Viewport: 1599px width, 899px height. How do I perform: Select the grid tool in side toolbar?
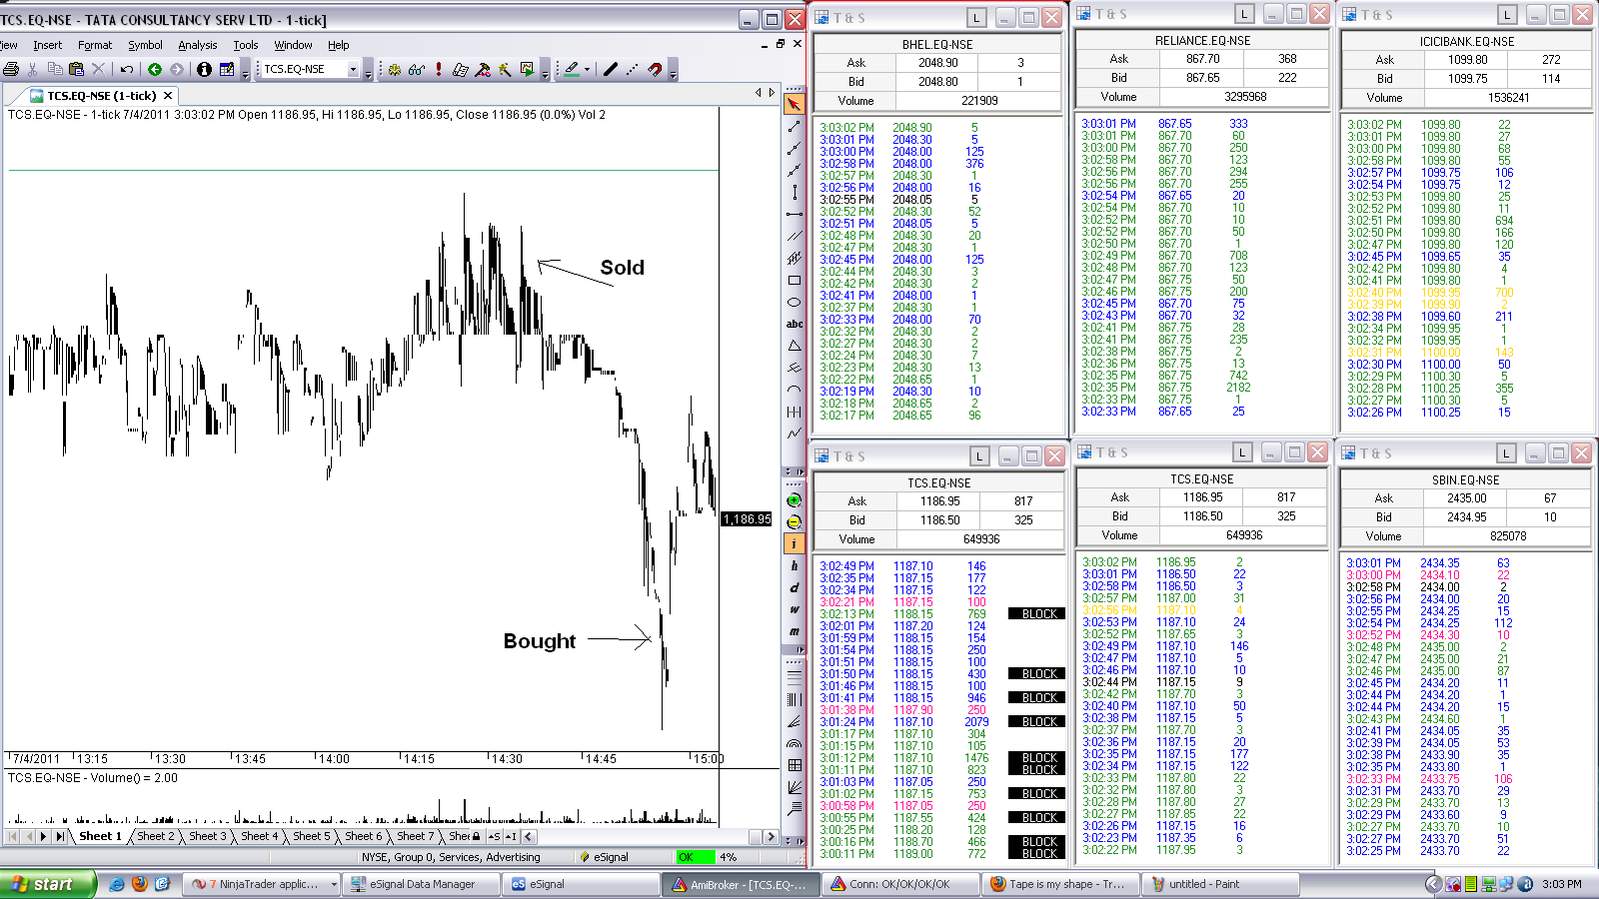pyautogui.click(x=794, y=765)
